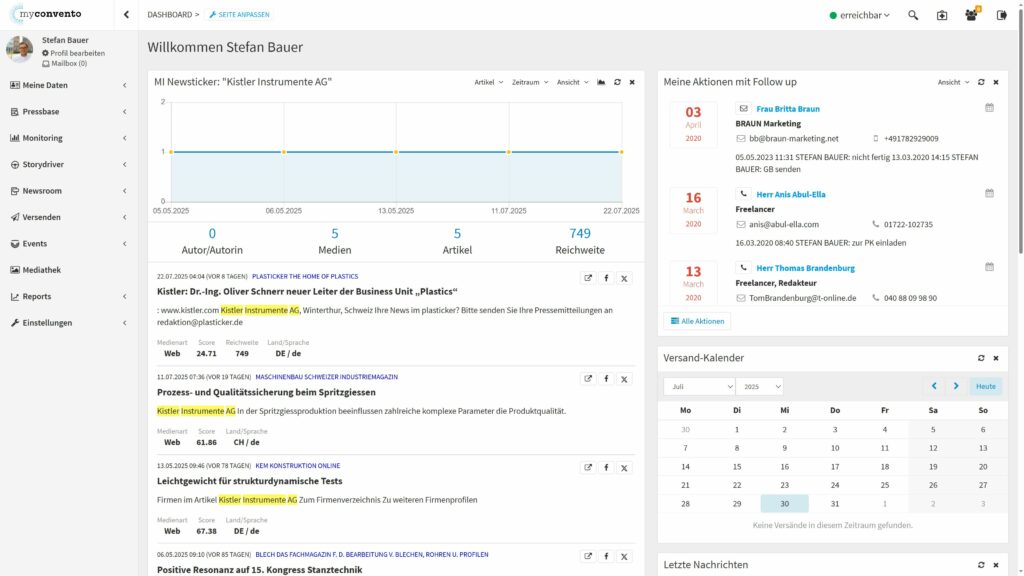1024x576 pixels.
Task: Open contact Frau Britta Braun
Action: pyautogui.click(x=788, y=109)
